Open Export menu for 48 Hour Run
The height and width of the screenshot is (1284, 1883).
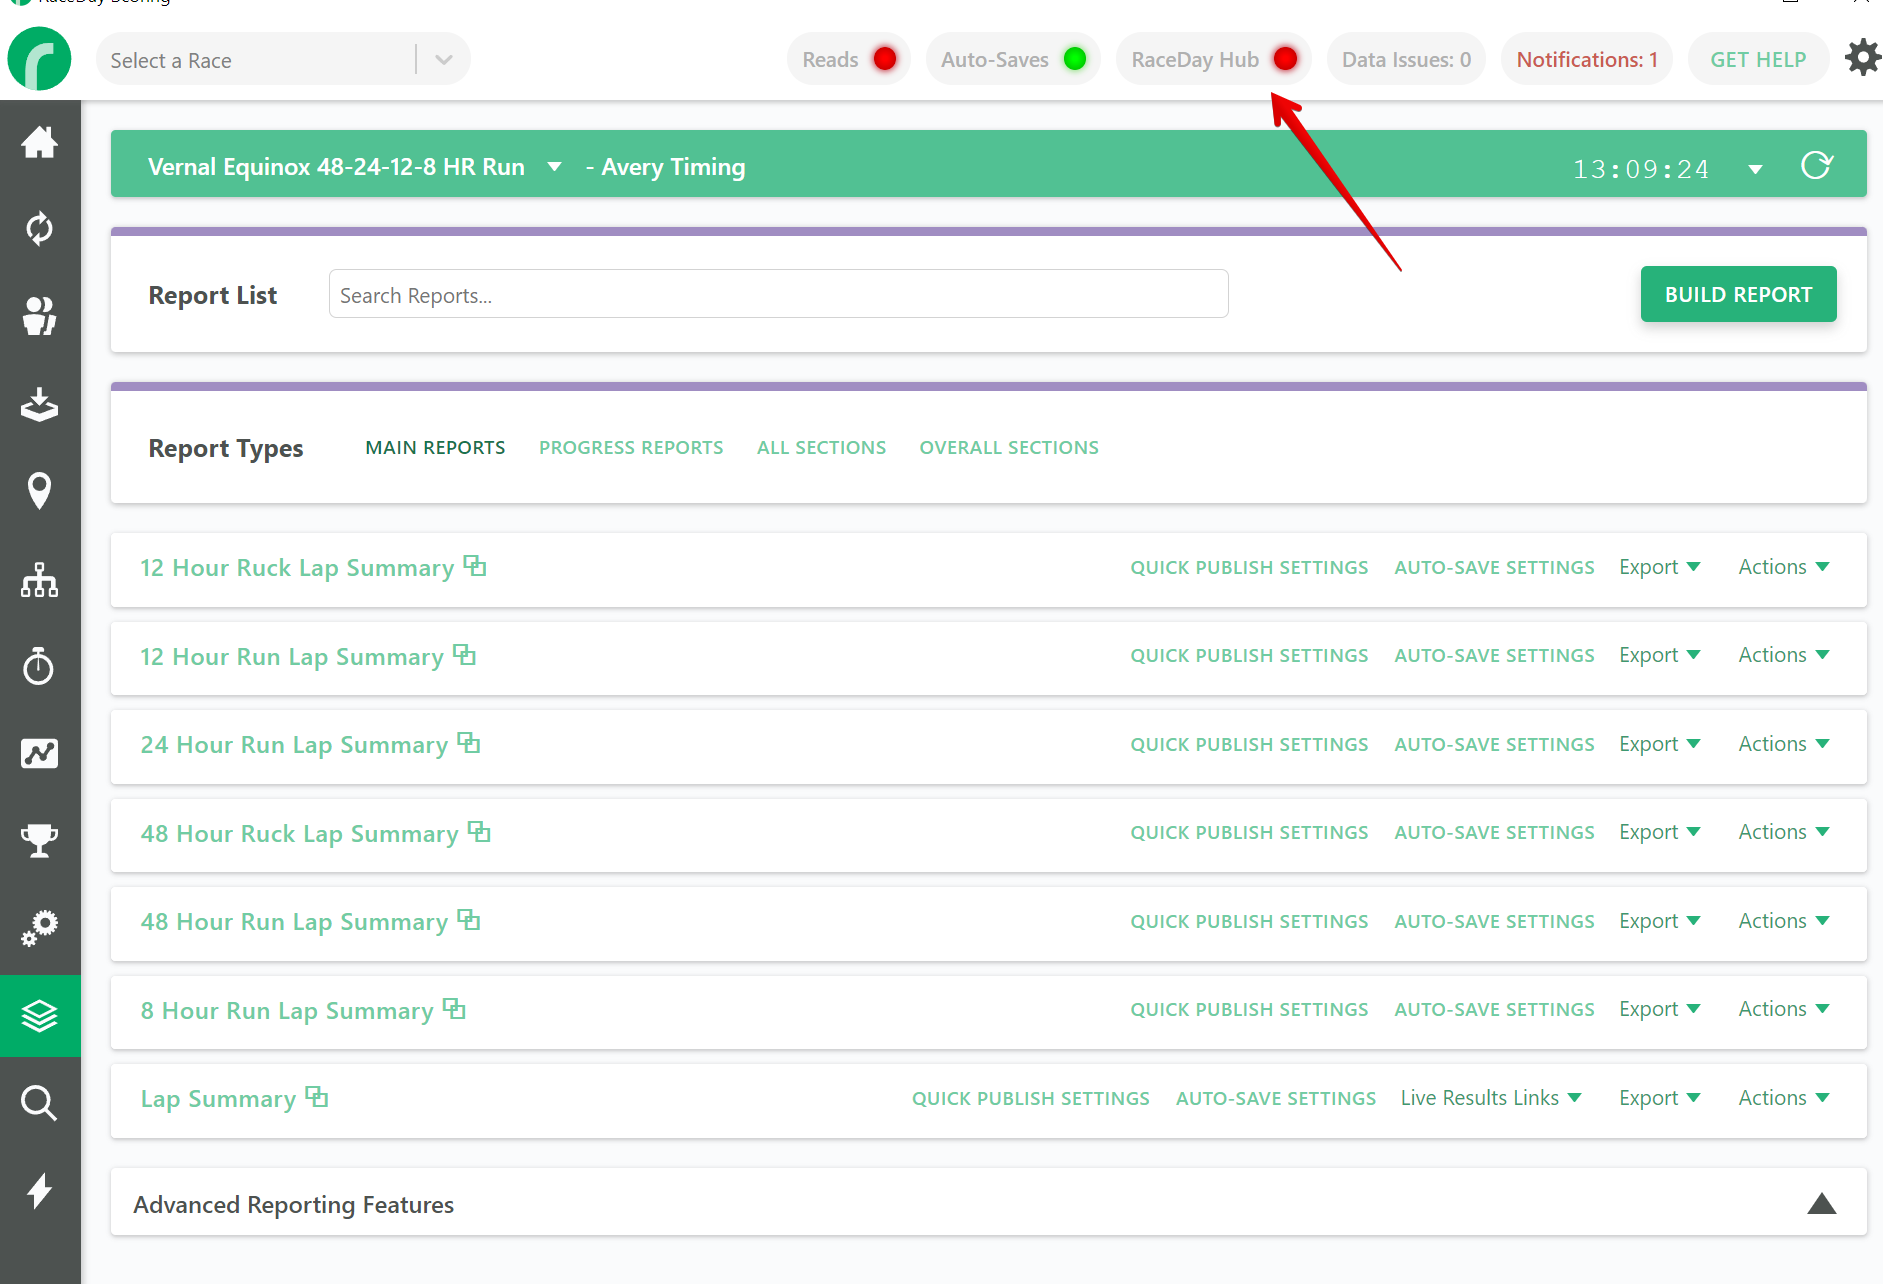(x=1660, y=921)
